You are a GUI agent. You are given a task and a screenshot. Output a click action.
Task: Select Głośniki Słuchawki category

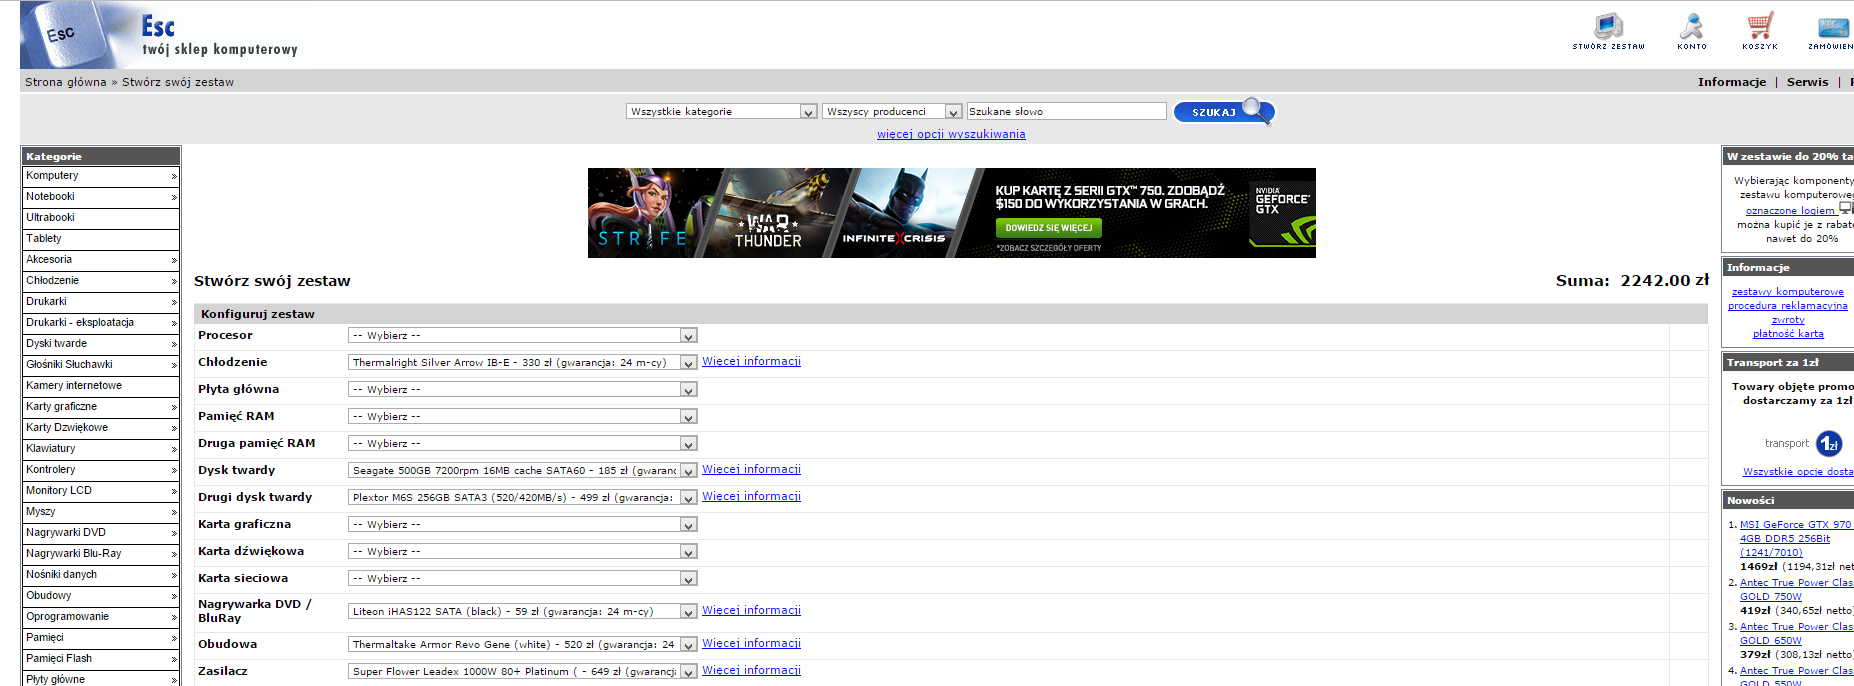[x=101, y=365]
